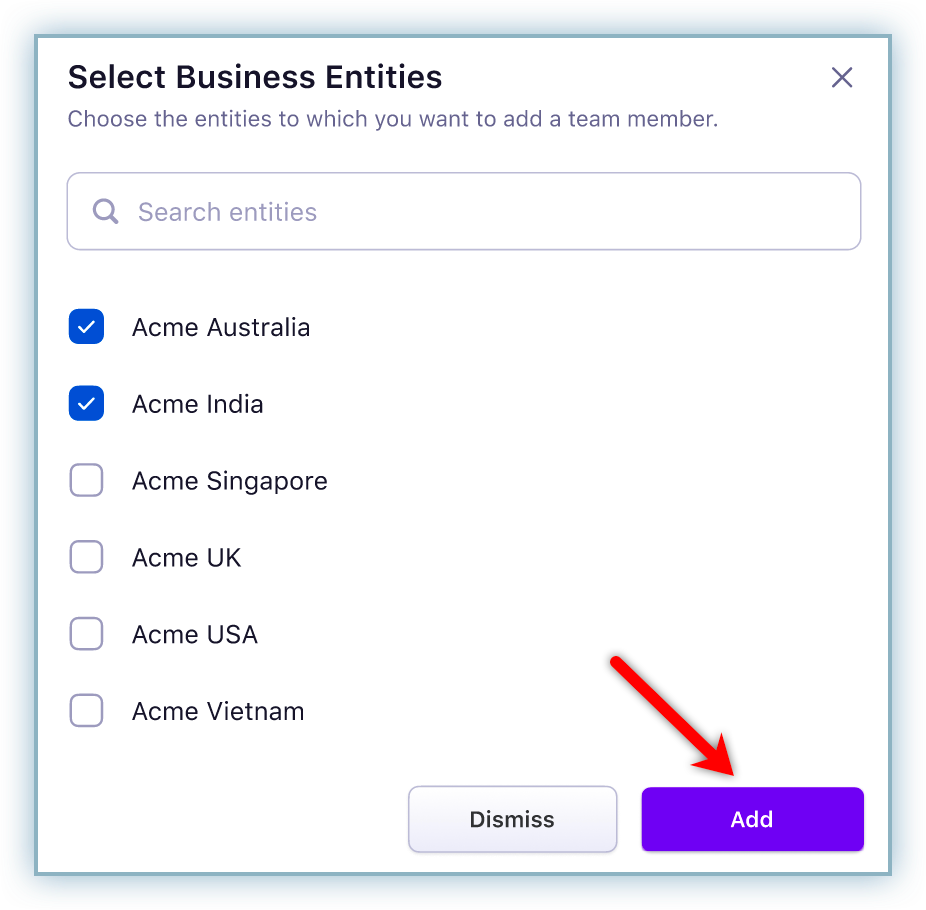This screenshot has width=926, height=910.
Task: Click the Acme UK entity label
Action: click(187, 557)
